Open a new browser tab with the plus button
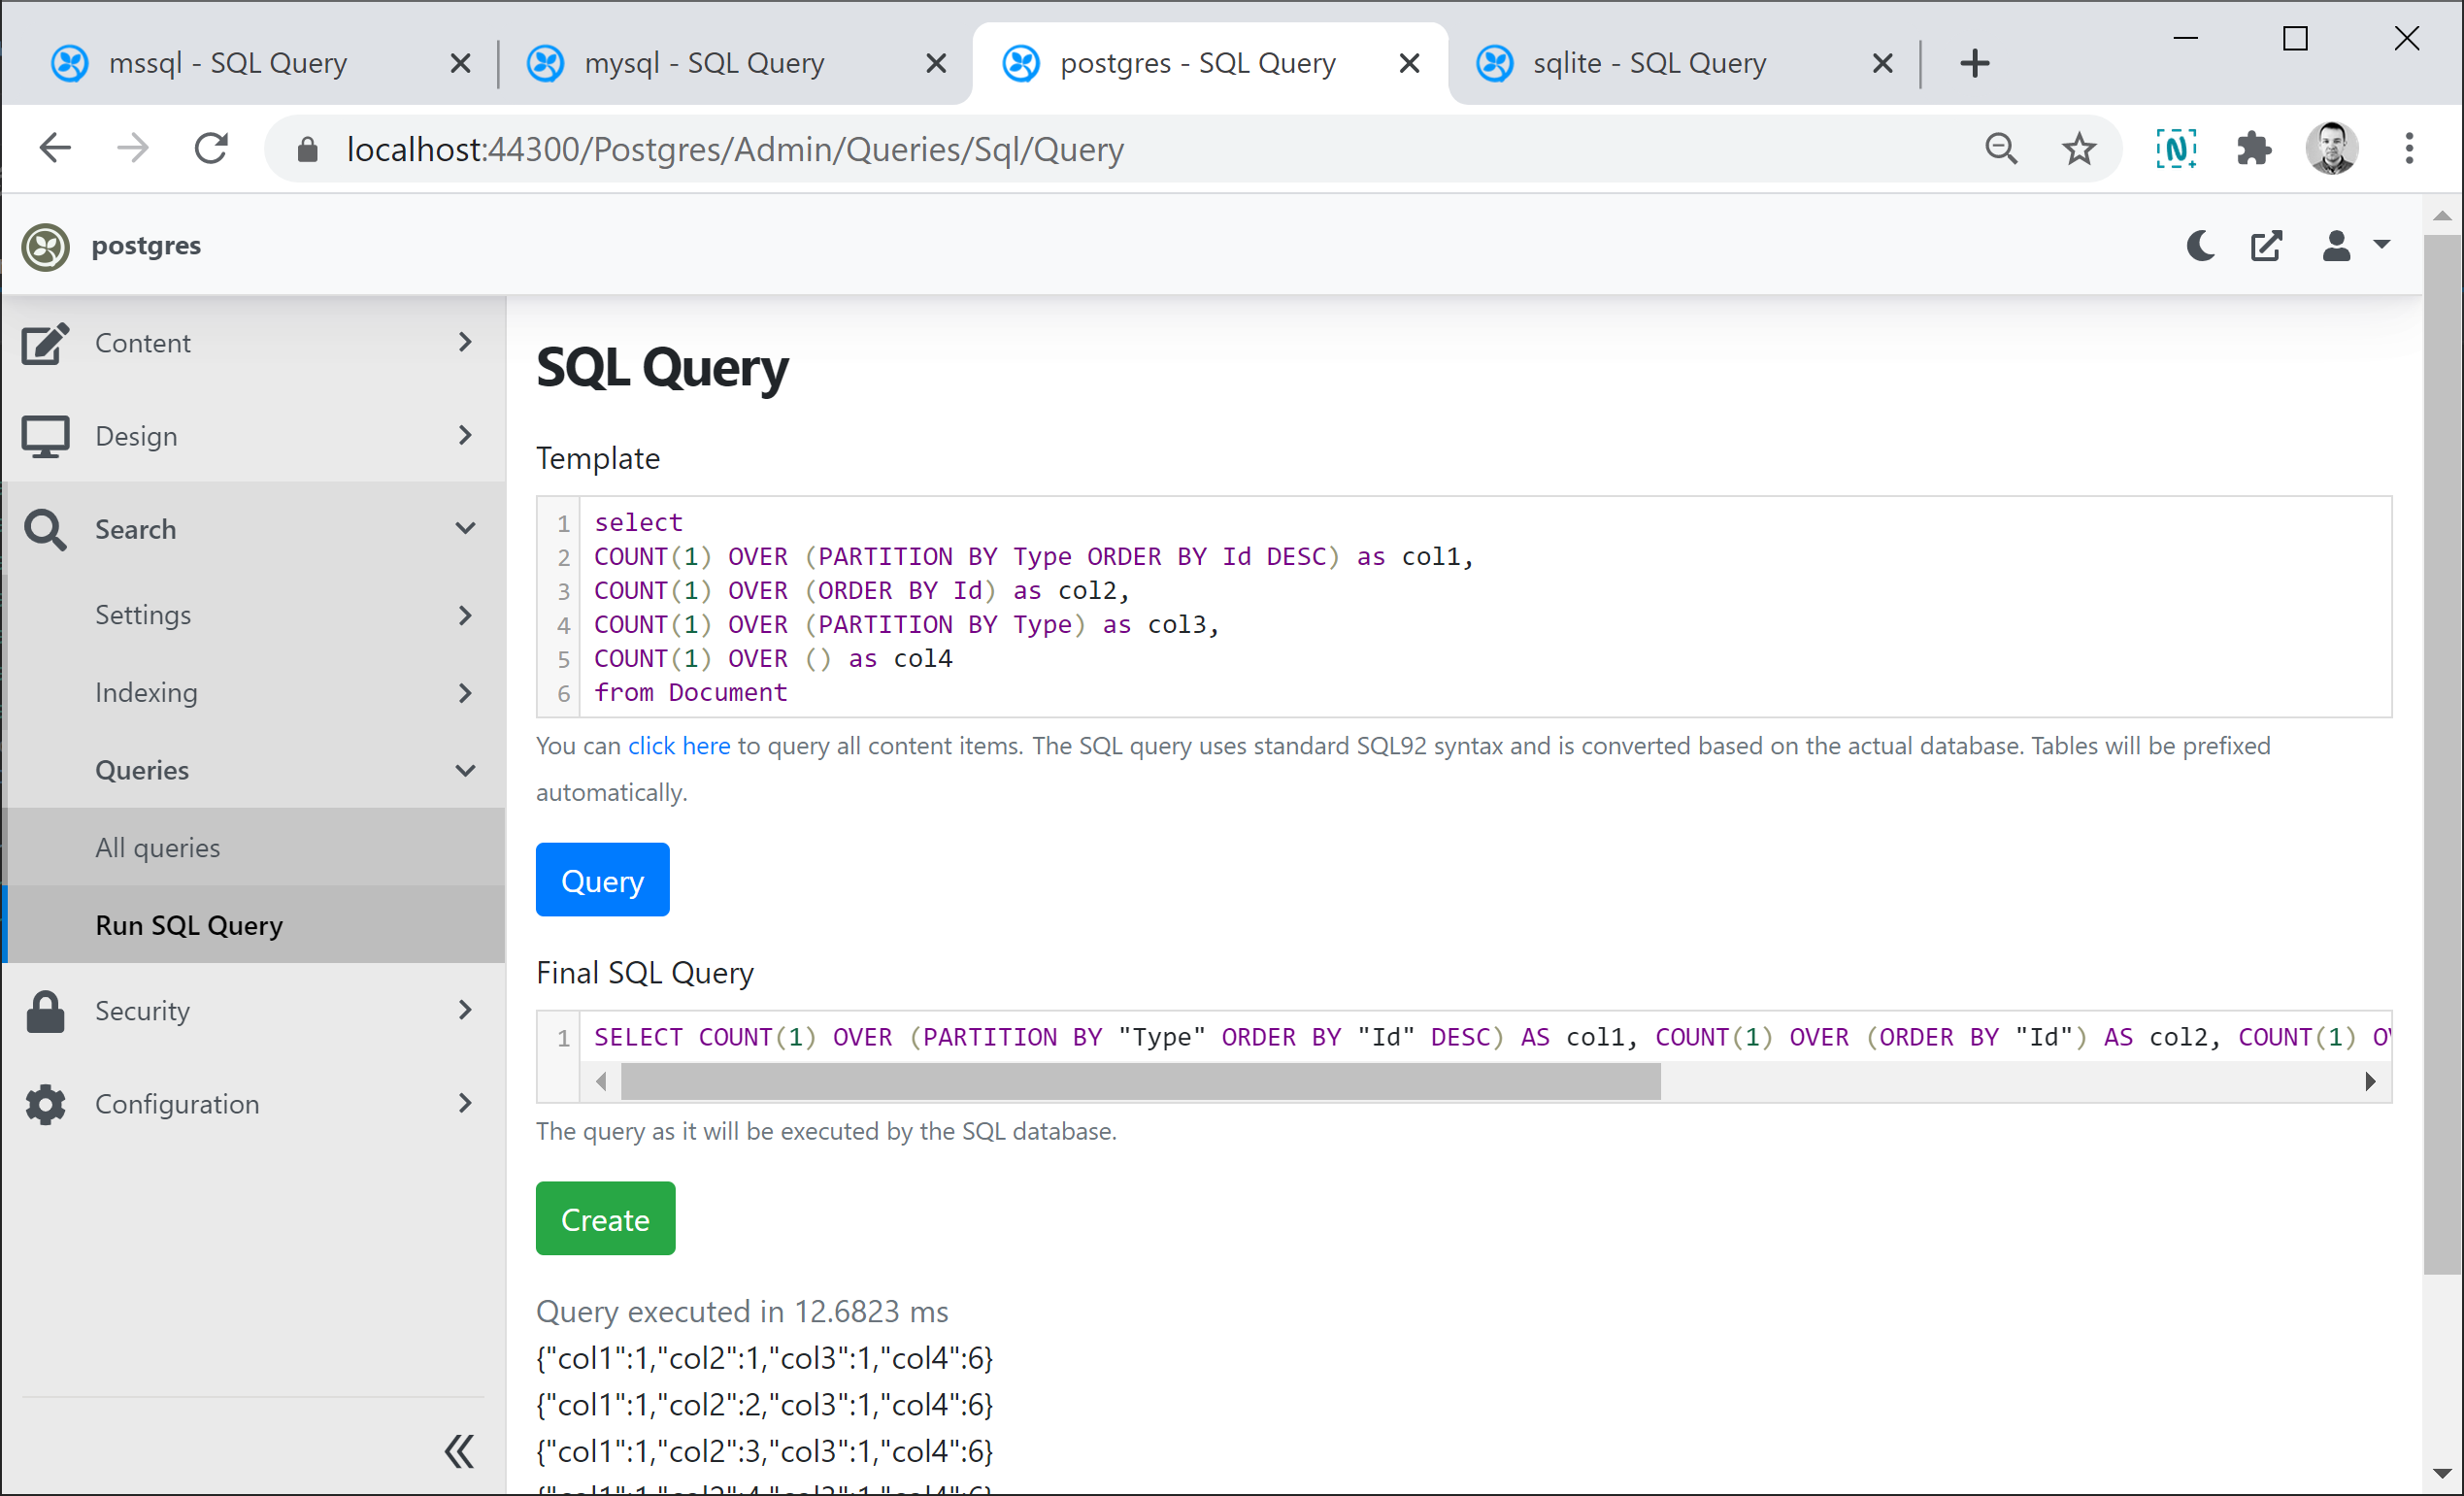2464x1496 pixels. pos(1974,62)
